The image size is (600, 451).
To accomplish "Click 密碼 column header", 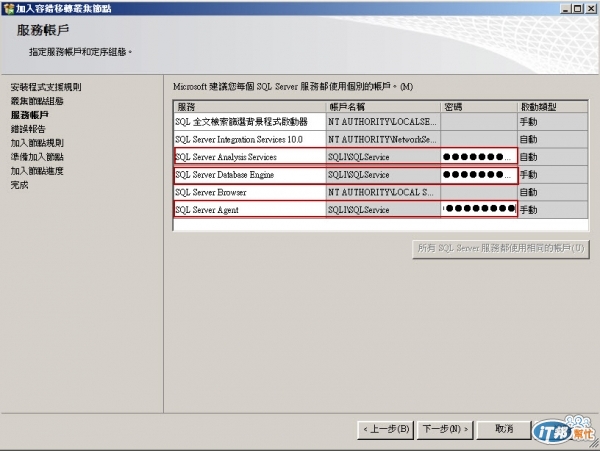I will (x=479, y=107).
